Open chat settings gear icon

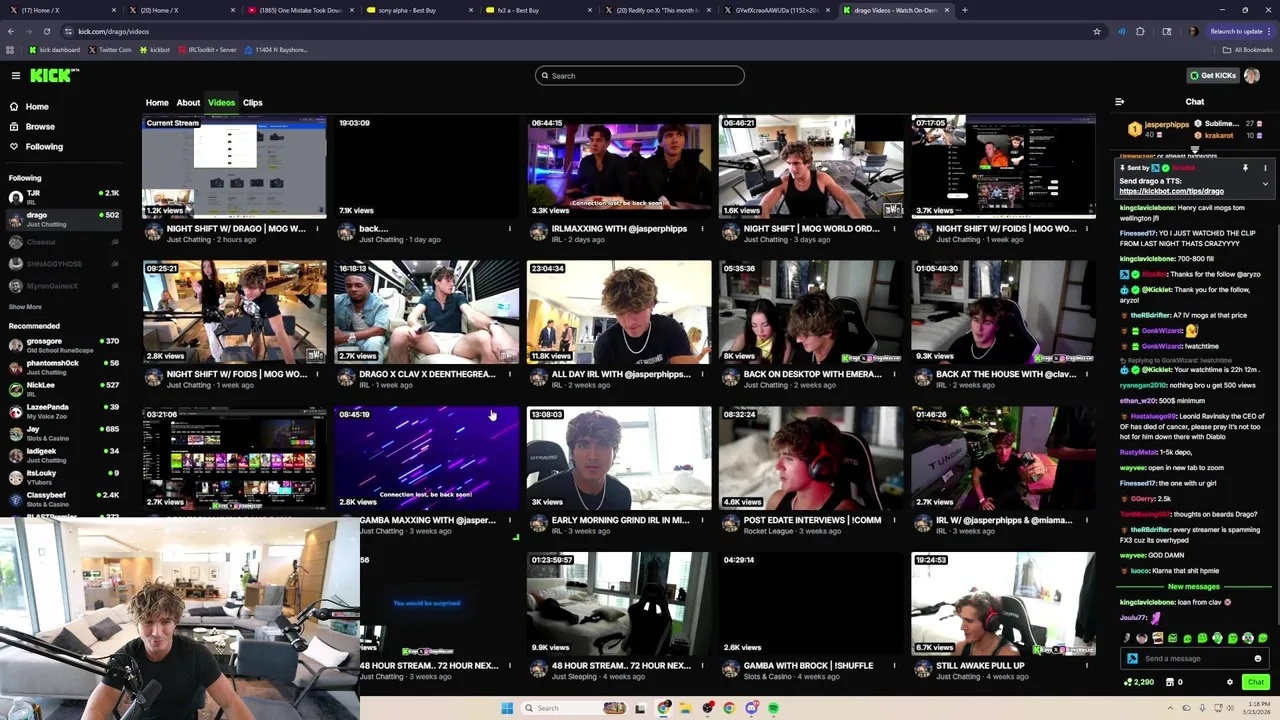(x=1230, y=682)
